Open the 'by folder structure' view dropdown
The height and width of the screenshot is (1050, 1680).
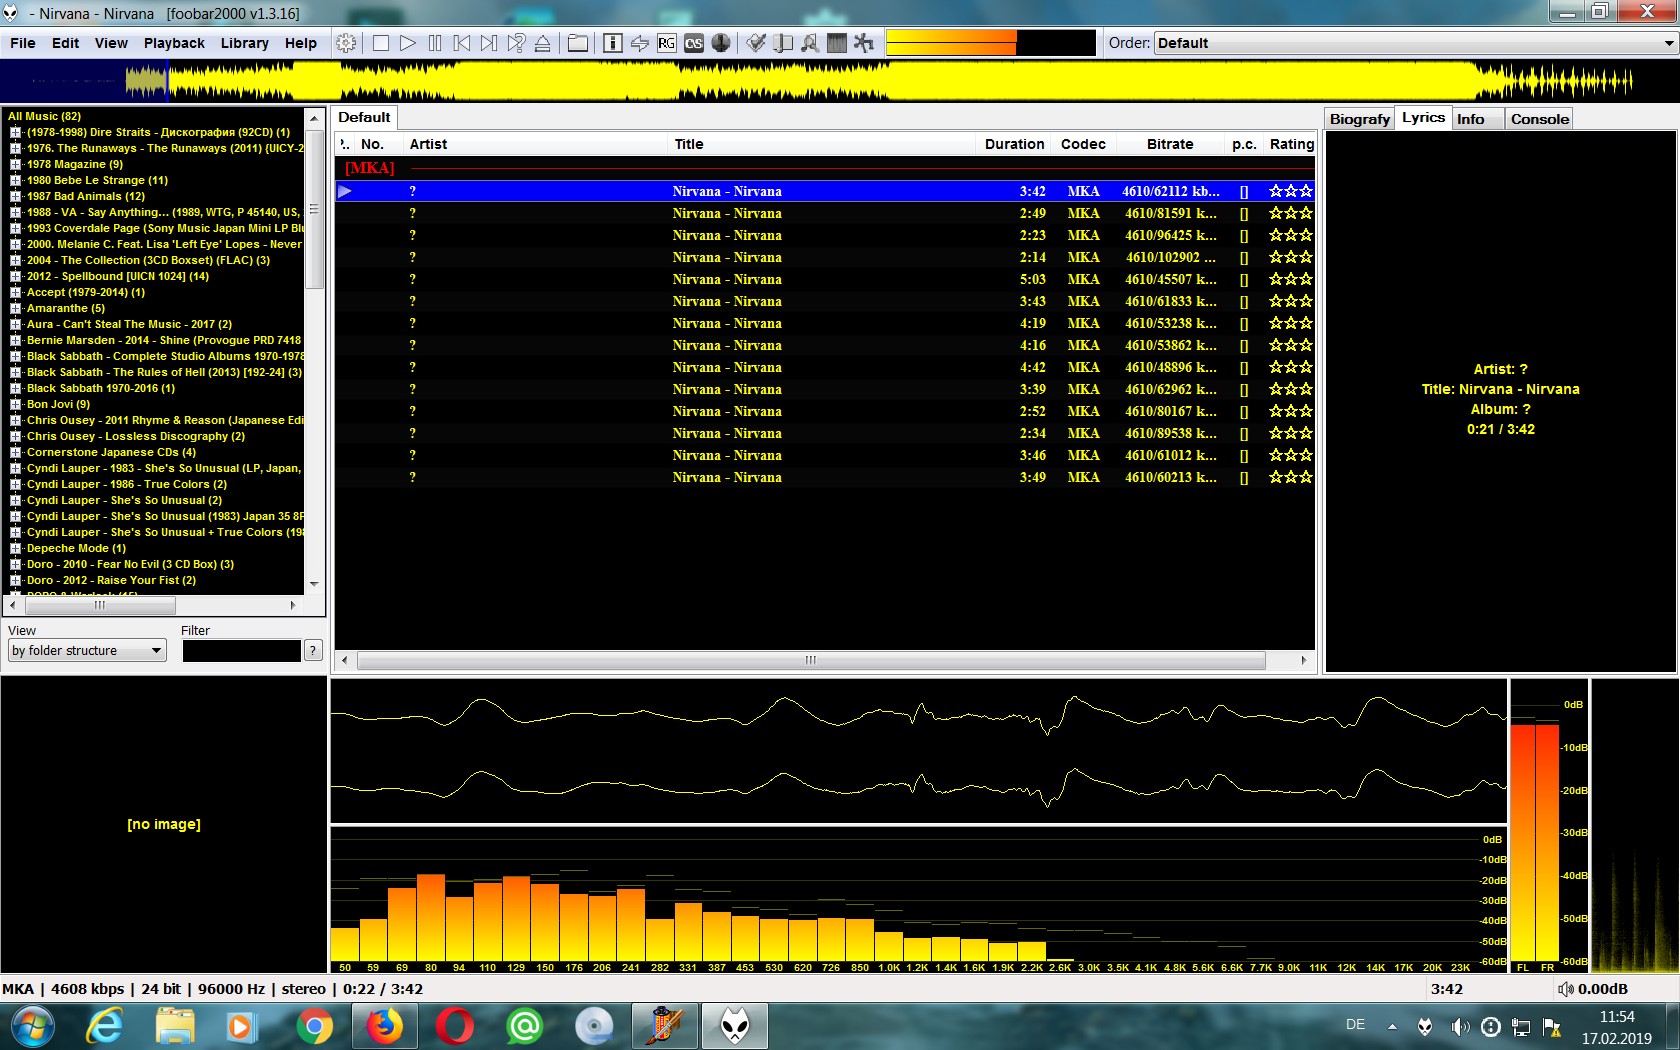click(87, 651)
